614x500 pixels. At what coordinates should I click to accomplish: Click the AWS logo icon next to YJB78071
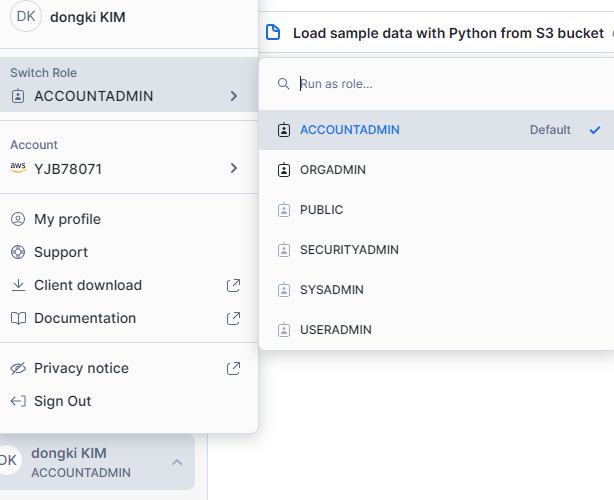[17, 168]
